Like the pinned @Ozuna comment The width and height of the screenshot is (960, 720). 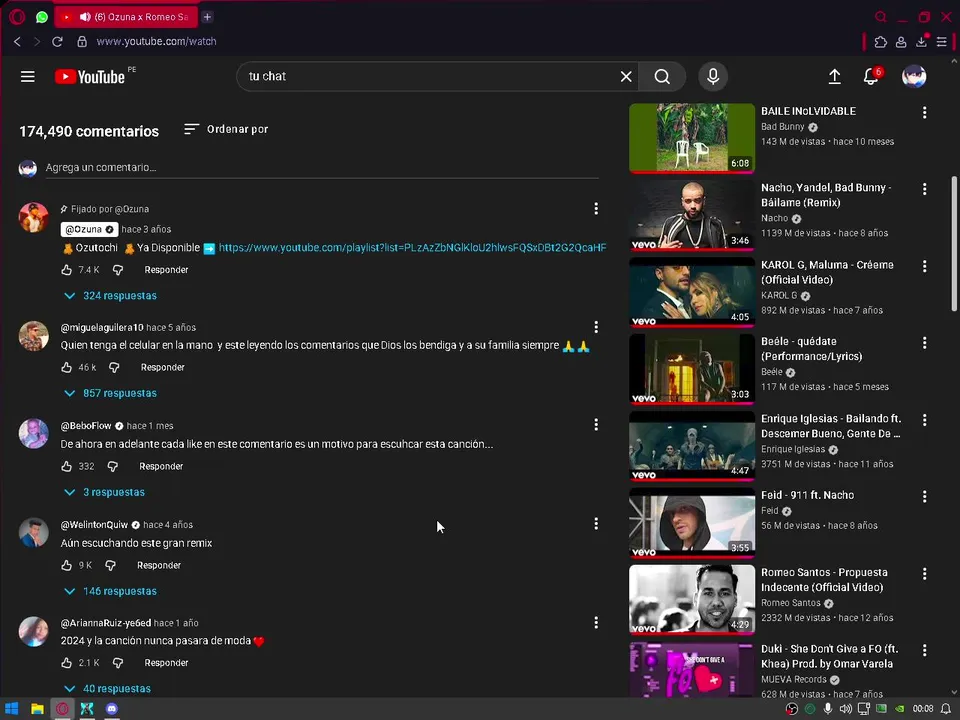(67, 269)
